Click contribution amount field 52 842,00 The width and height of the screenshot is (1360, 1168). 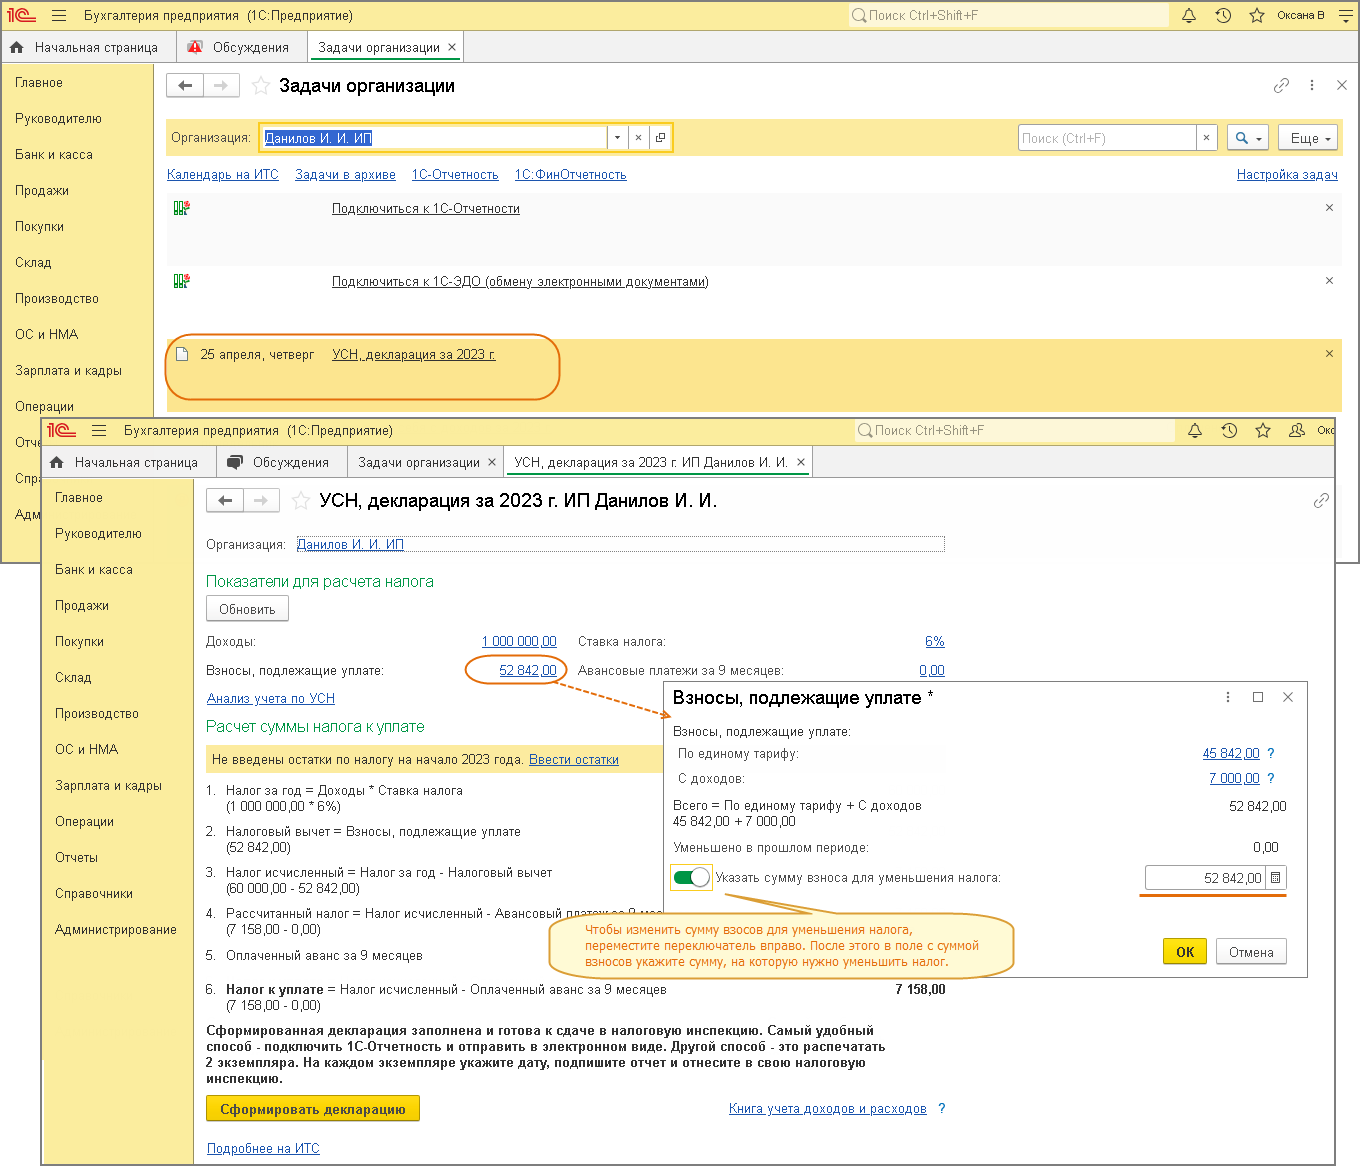coord(1205,878)
